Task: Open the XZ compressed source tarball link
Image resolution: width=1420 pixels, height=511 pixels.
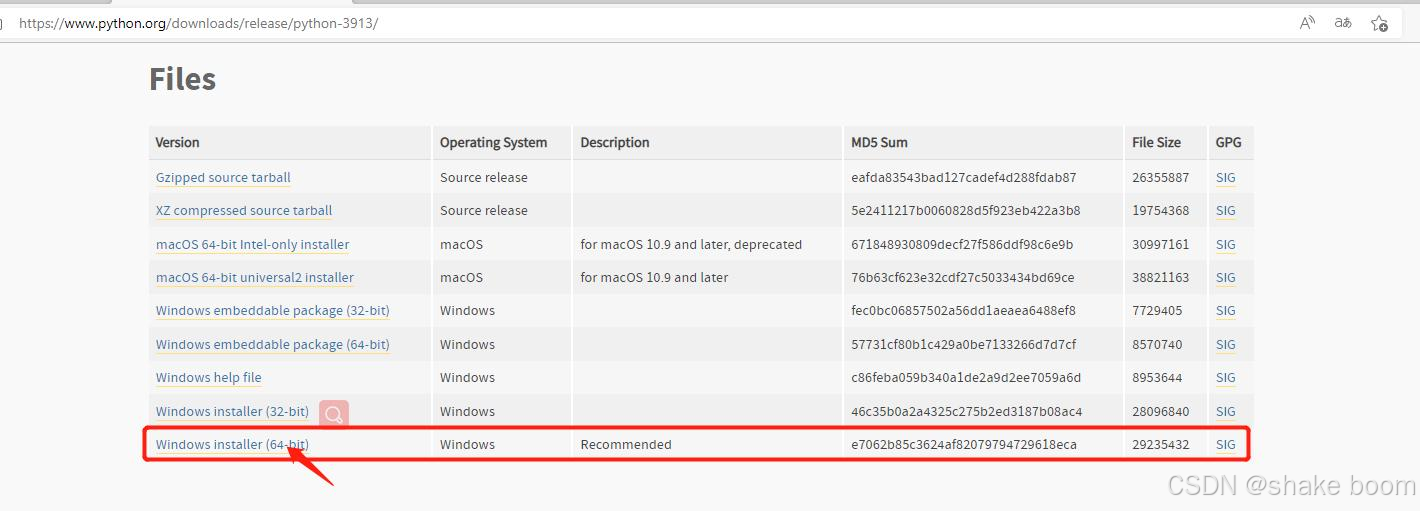Action: [x=244, y=211]
